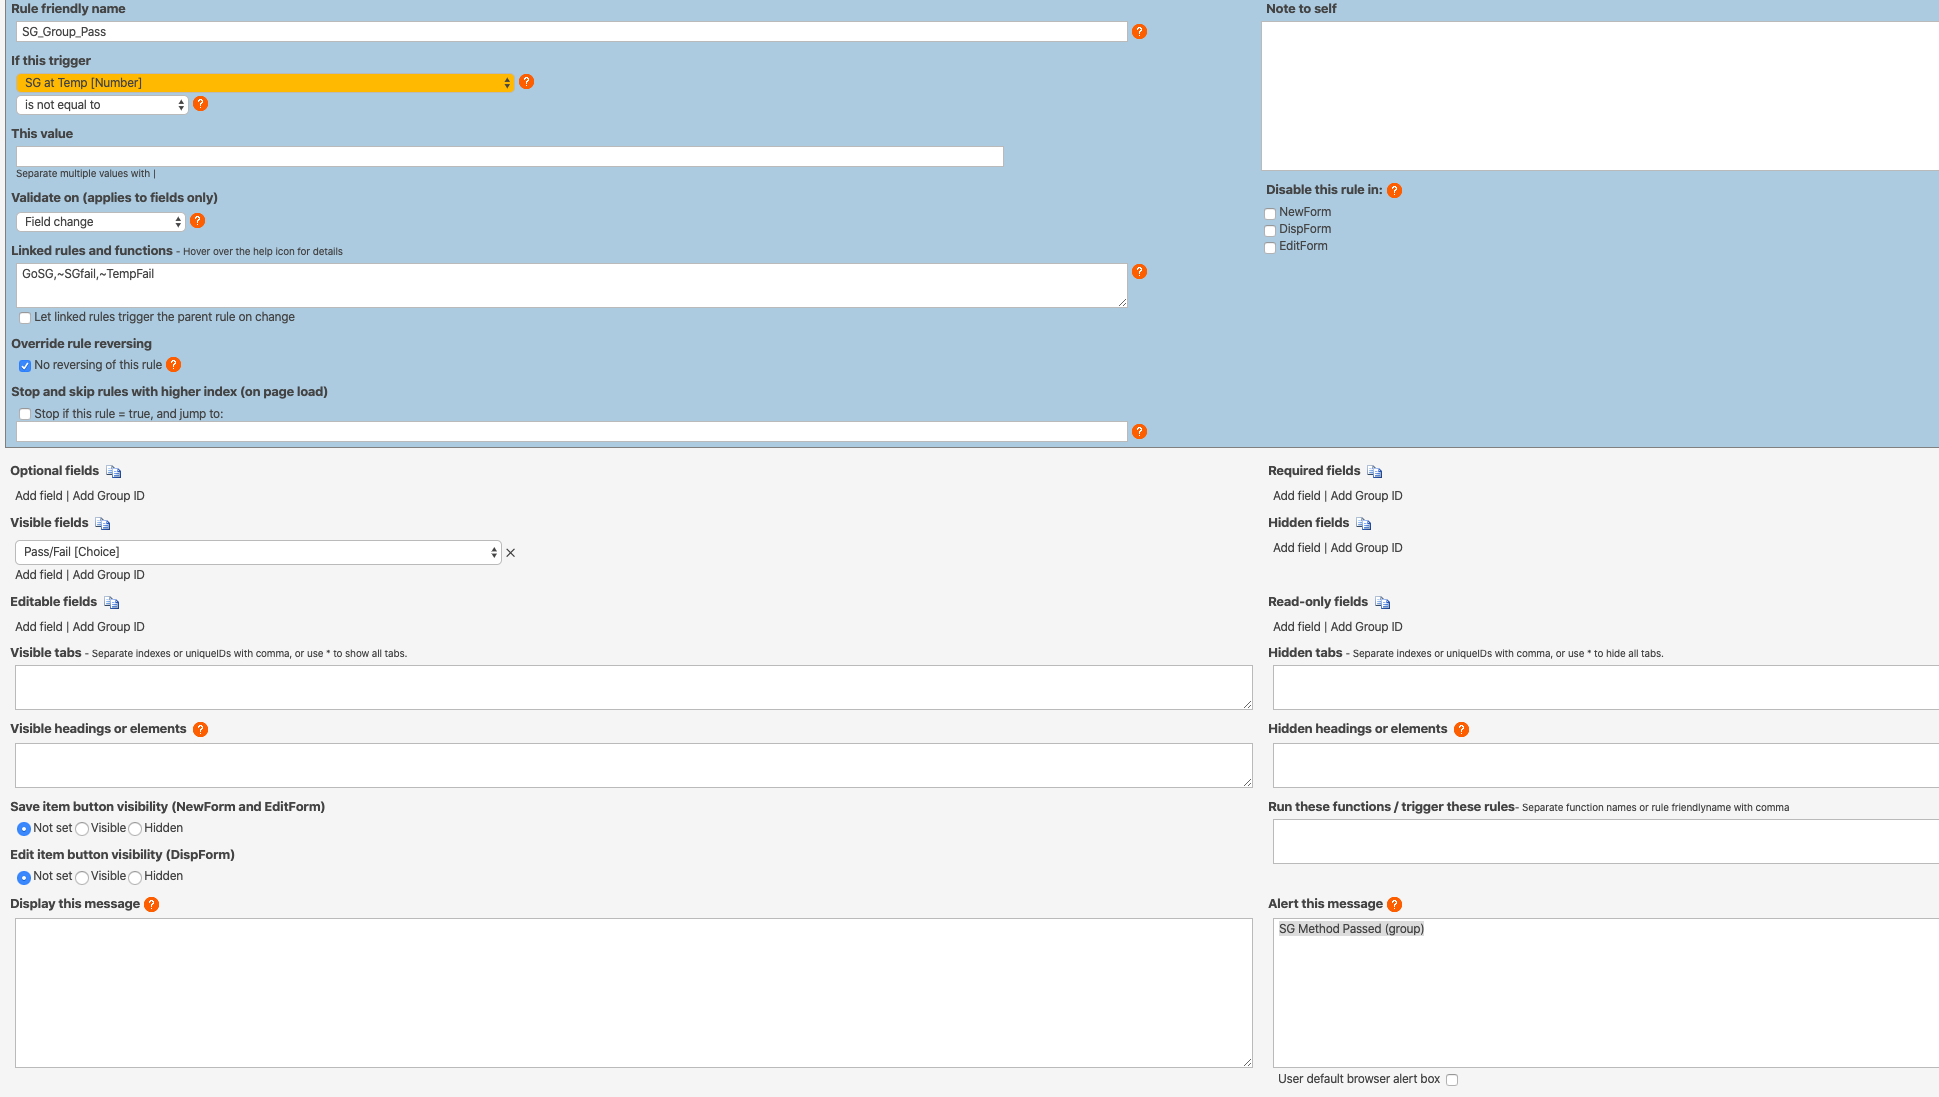The width and height of the screenshot is (1939, 1097).
Task: Click copy icon beside Read-only fields
Action: (1383, 603)
